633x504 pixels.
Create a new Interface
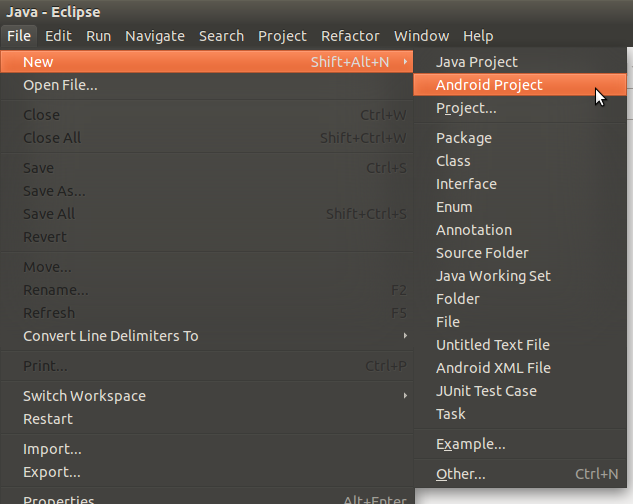click(x=520, y=184)
